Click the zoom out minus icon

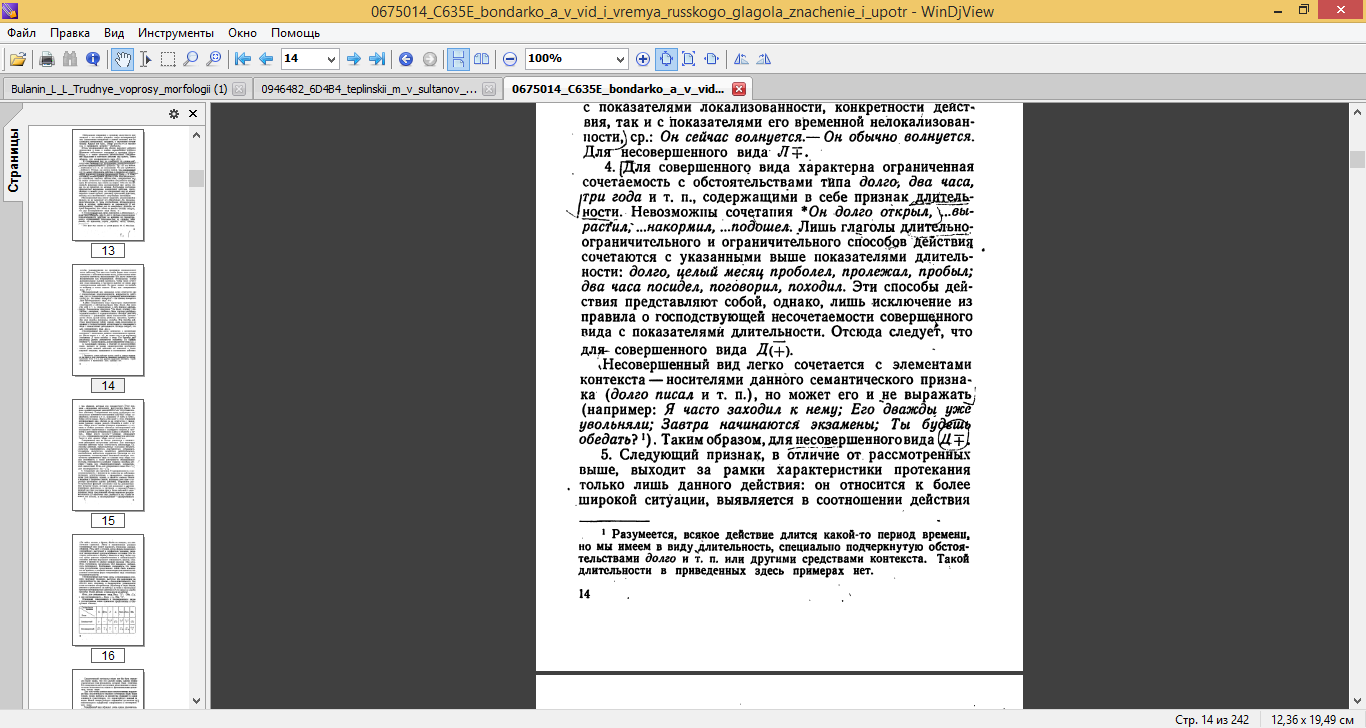pyautogui.click(x=510, y=59)
